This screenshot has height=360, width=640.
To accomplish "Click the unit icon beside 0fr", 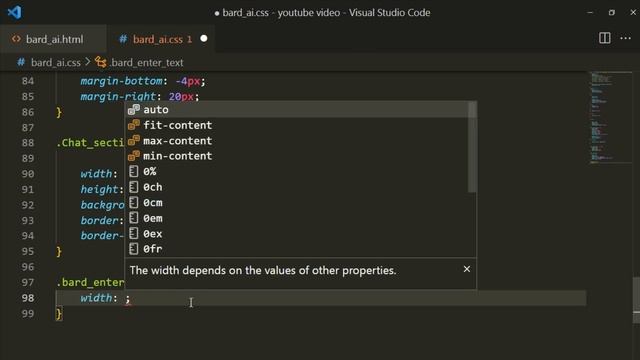I will [x=133, y=249].
